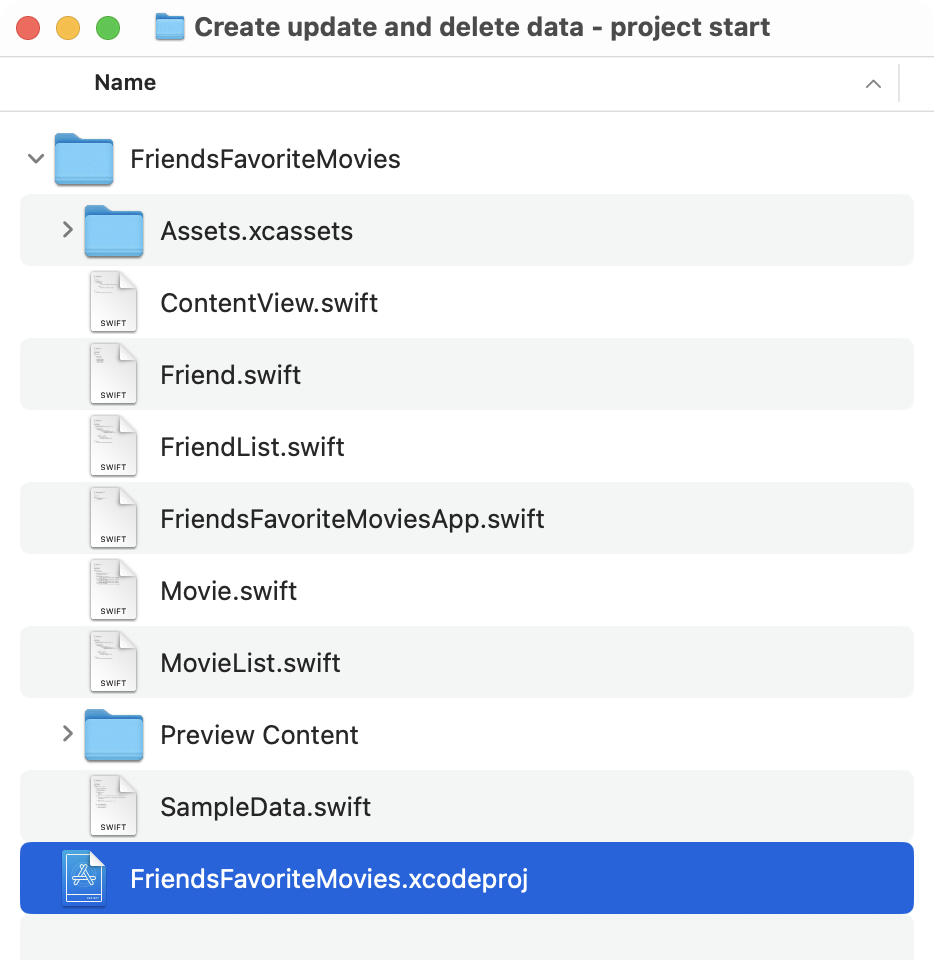Click the blue Assets.xcassets folder icon
The height and width of the screenshot is (960, 934).
coord(113,230)
